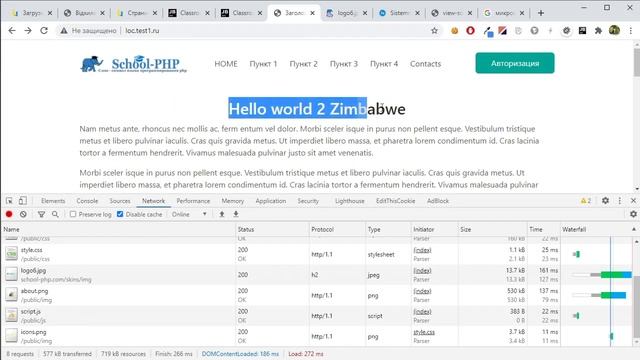Select the icons.png request row
The width and height of the screenshot is (640, 360).
(316, 336)
